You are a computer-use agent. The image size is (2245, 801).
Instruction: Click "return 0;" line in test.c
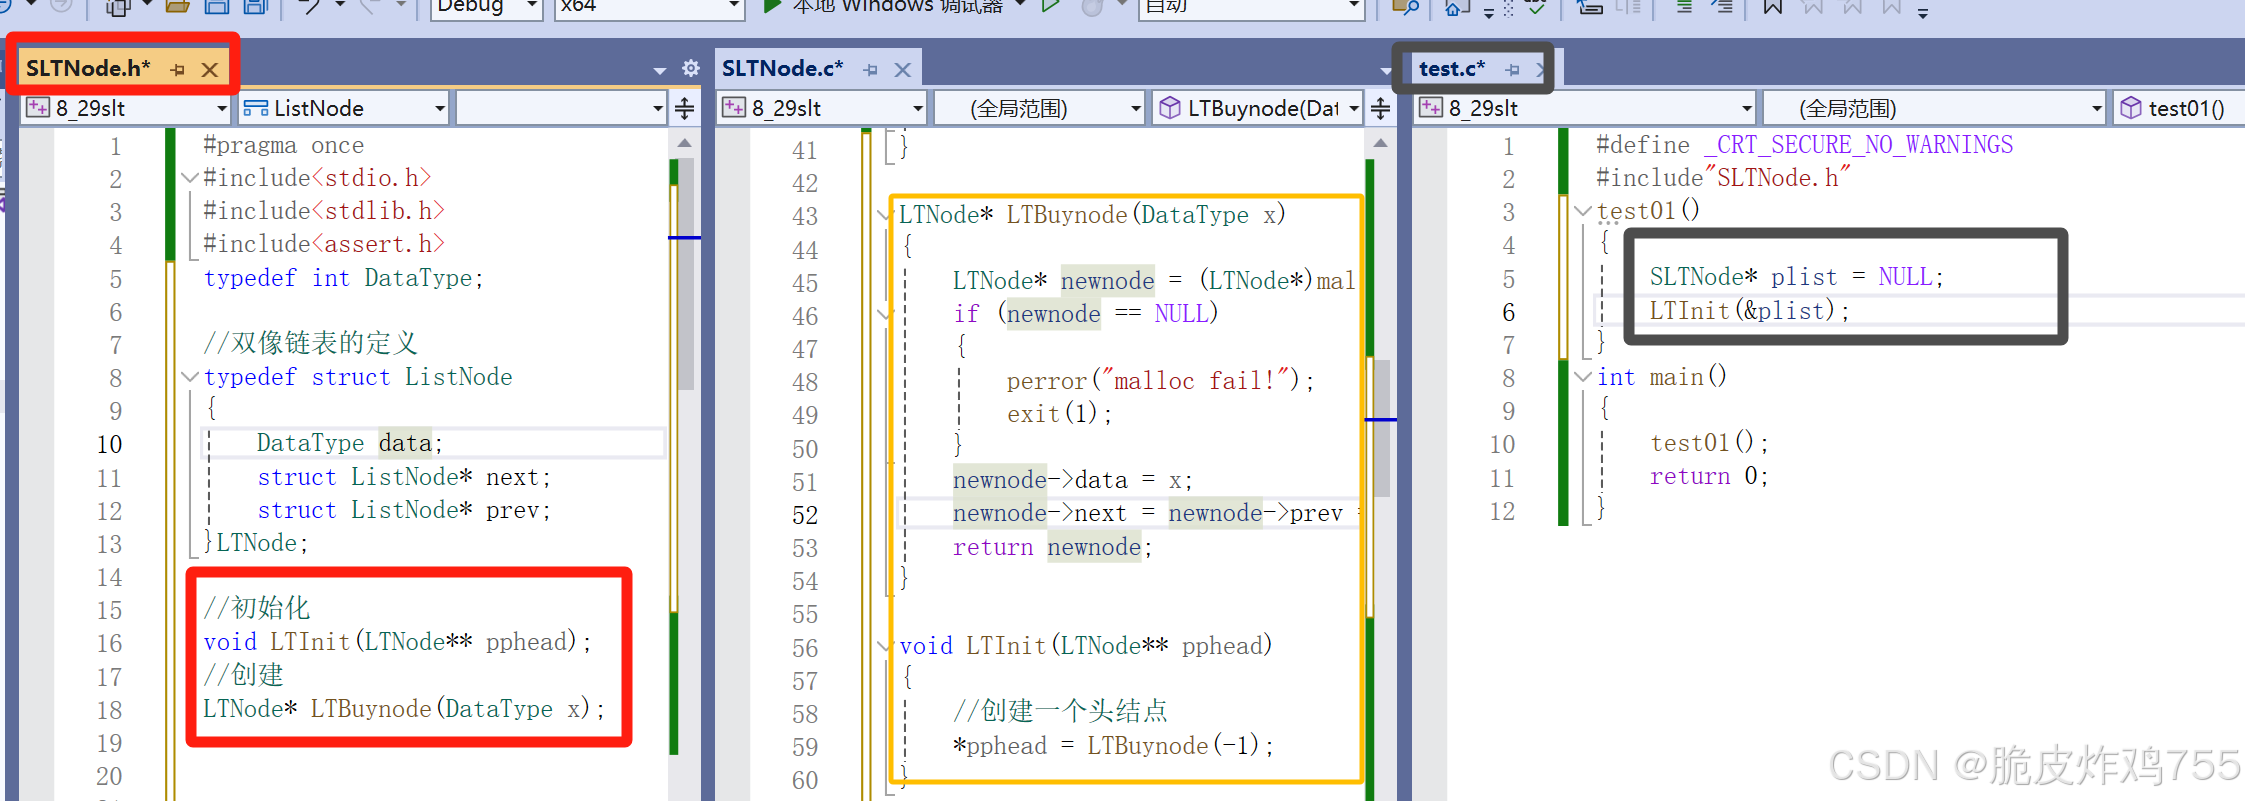coord(1709,476)
